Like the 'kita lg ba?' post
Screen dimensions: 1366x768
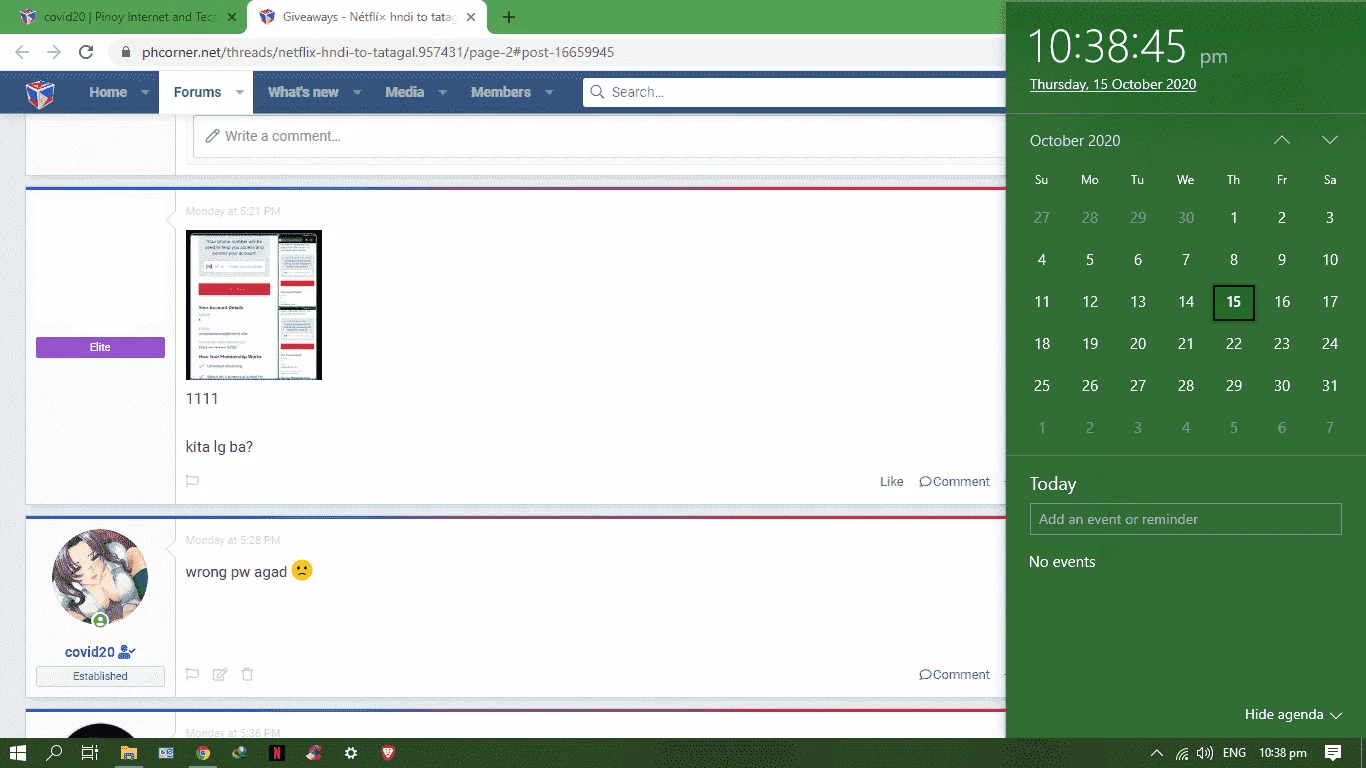[x=891, y=481]
